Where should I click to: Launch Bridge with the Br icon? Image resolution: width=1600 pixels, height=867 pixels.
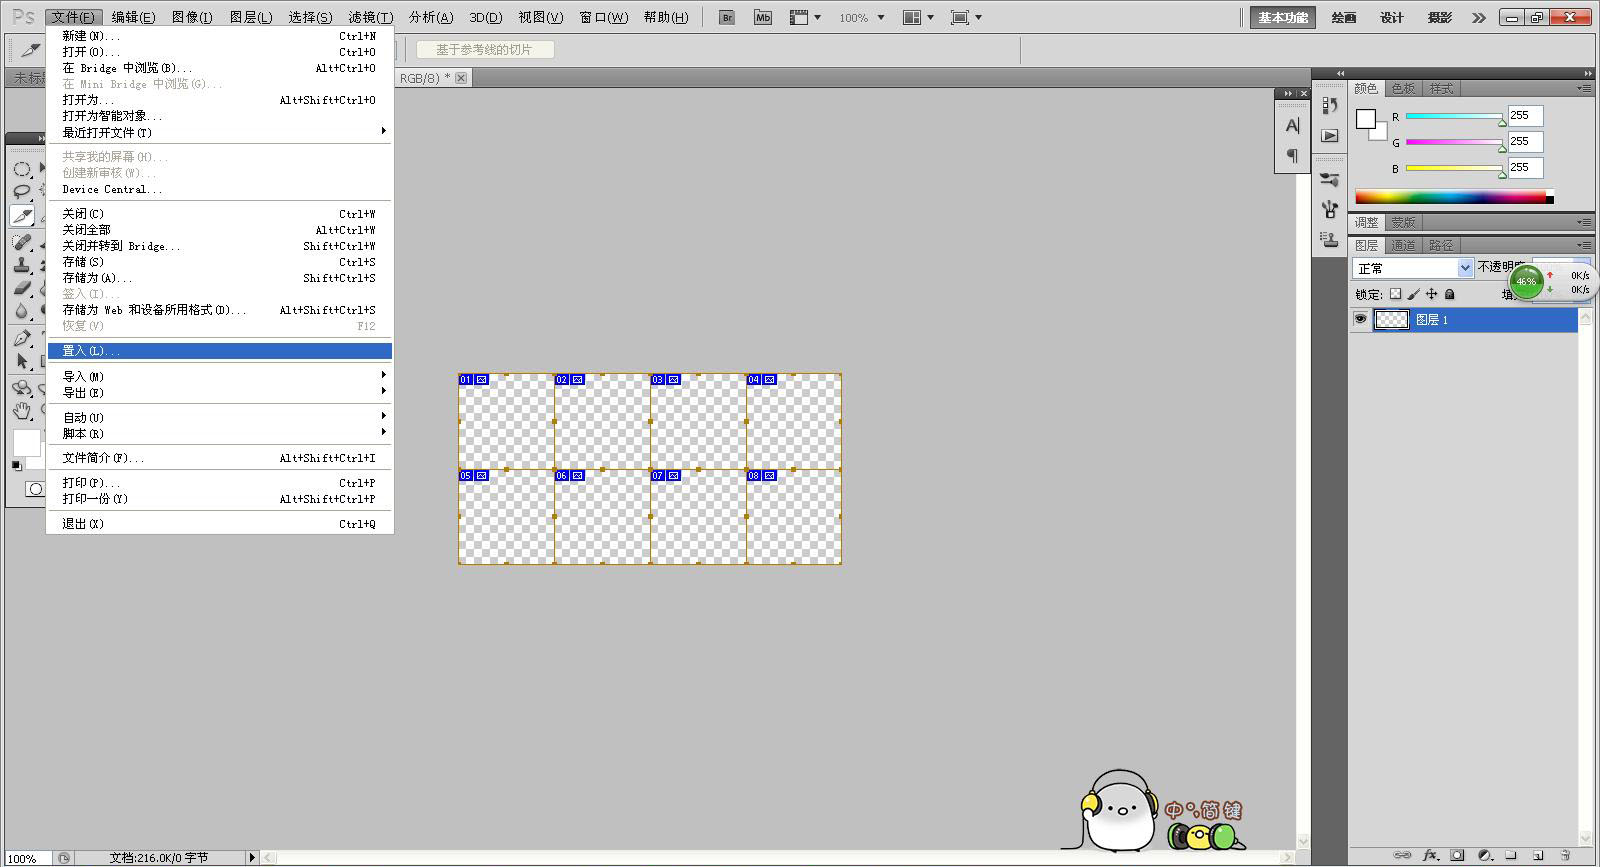pyautogui.click(x=728, y=17)
